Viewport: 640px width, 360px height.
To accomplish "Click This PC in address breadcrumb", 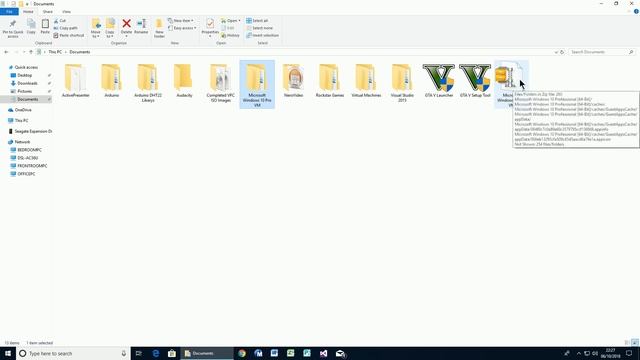I will (x=55, y=52).
